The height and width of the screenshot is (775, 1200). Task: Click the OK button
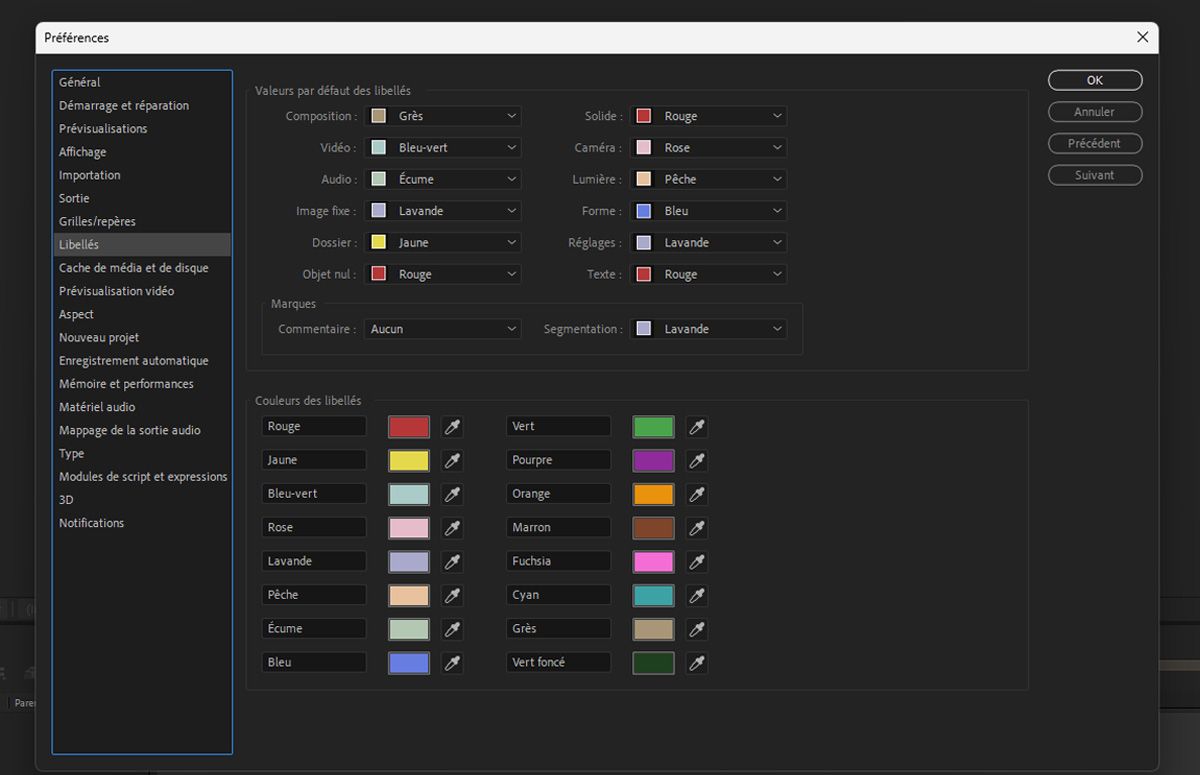click(x=1095, y=80)
